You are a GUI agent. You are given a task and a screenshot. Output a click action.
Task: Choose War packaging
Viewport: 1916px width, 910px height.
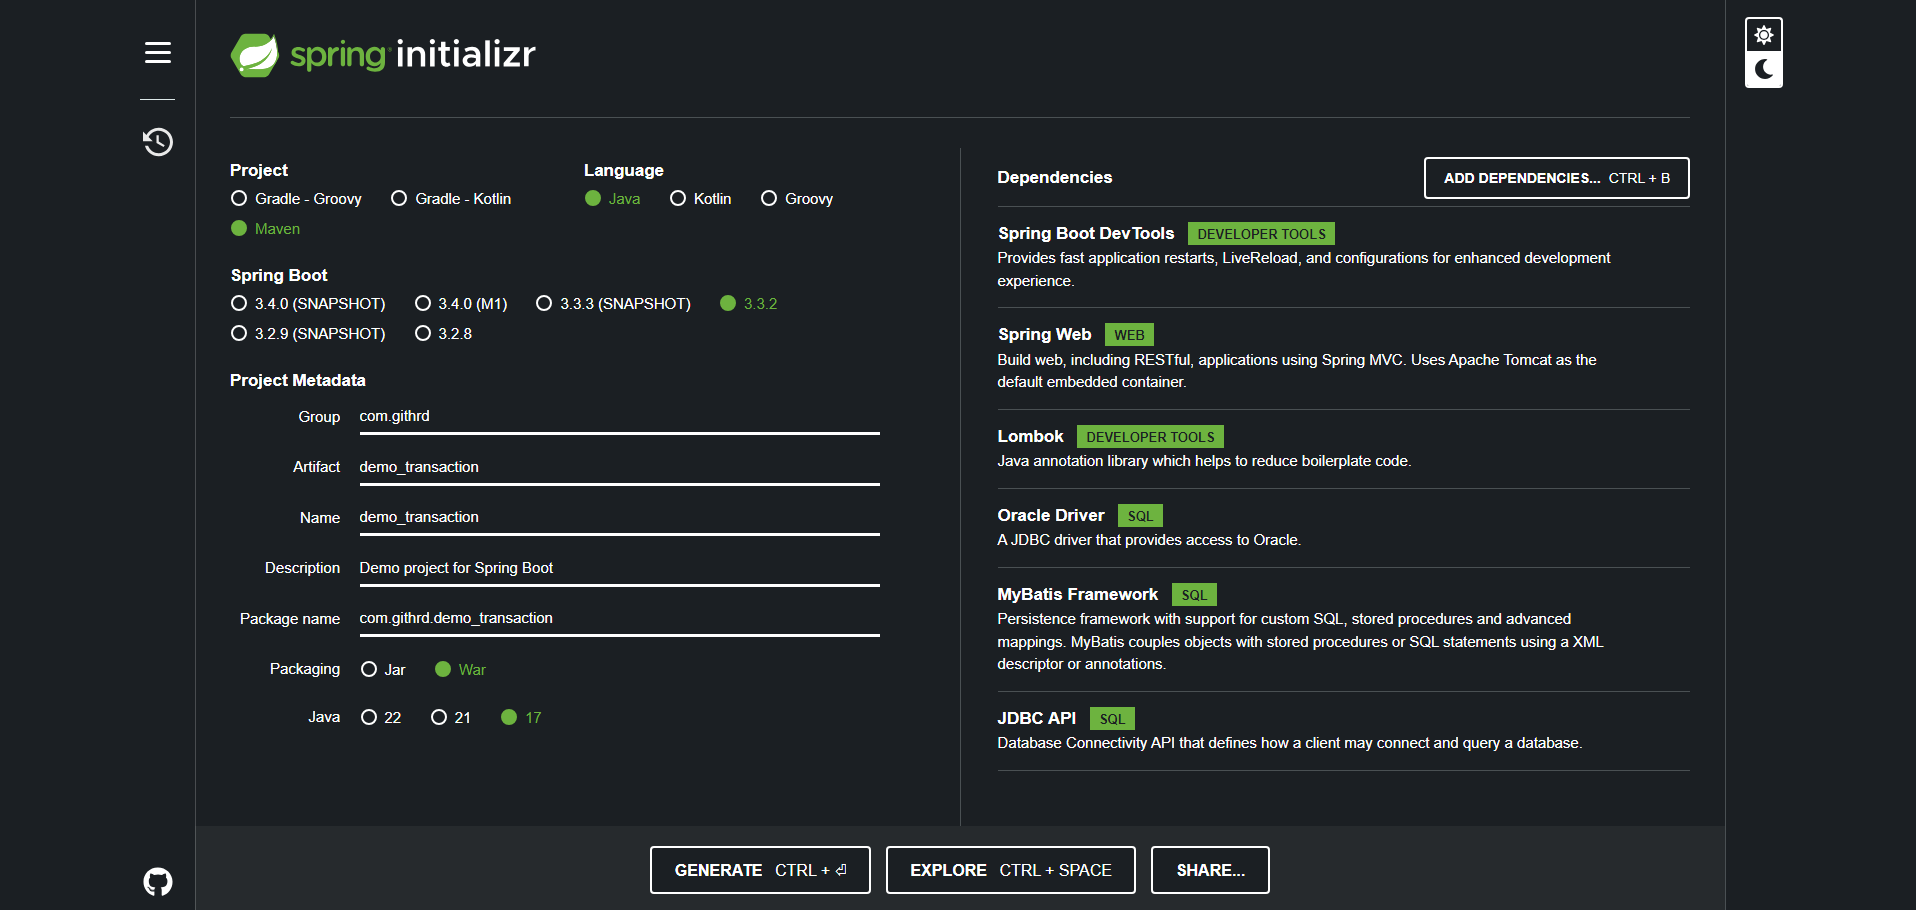(460, 670)
